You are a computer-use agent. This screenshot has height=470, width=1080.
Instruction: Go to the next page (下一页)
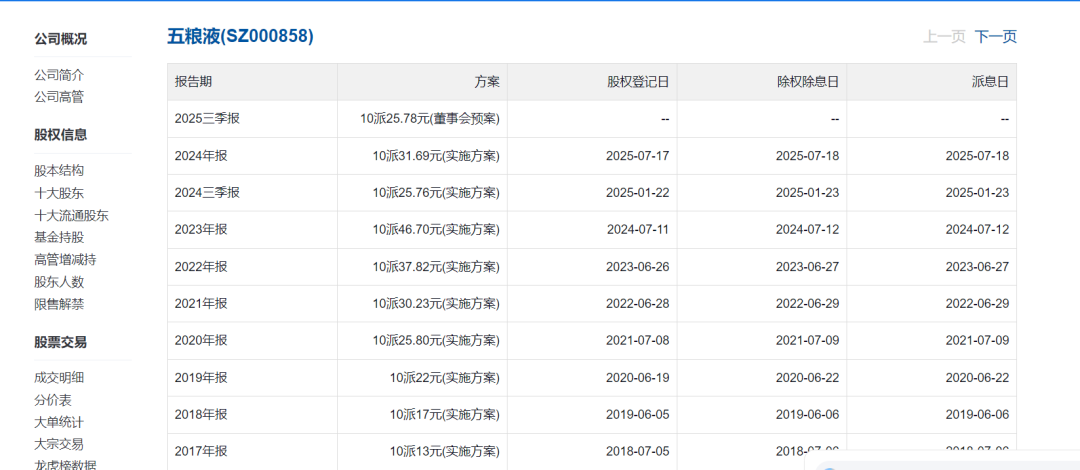pyautogui.click(x=995, y=37)
